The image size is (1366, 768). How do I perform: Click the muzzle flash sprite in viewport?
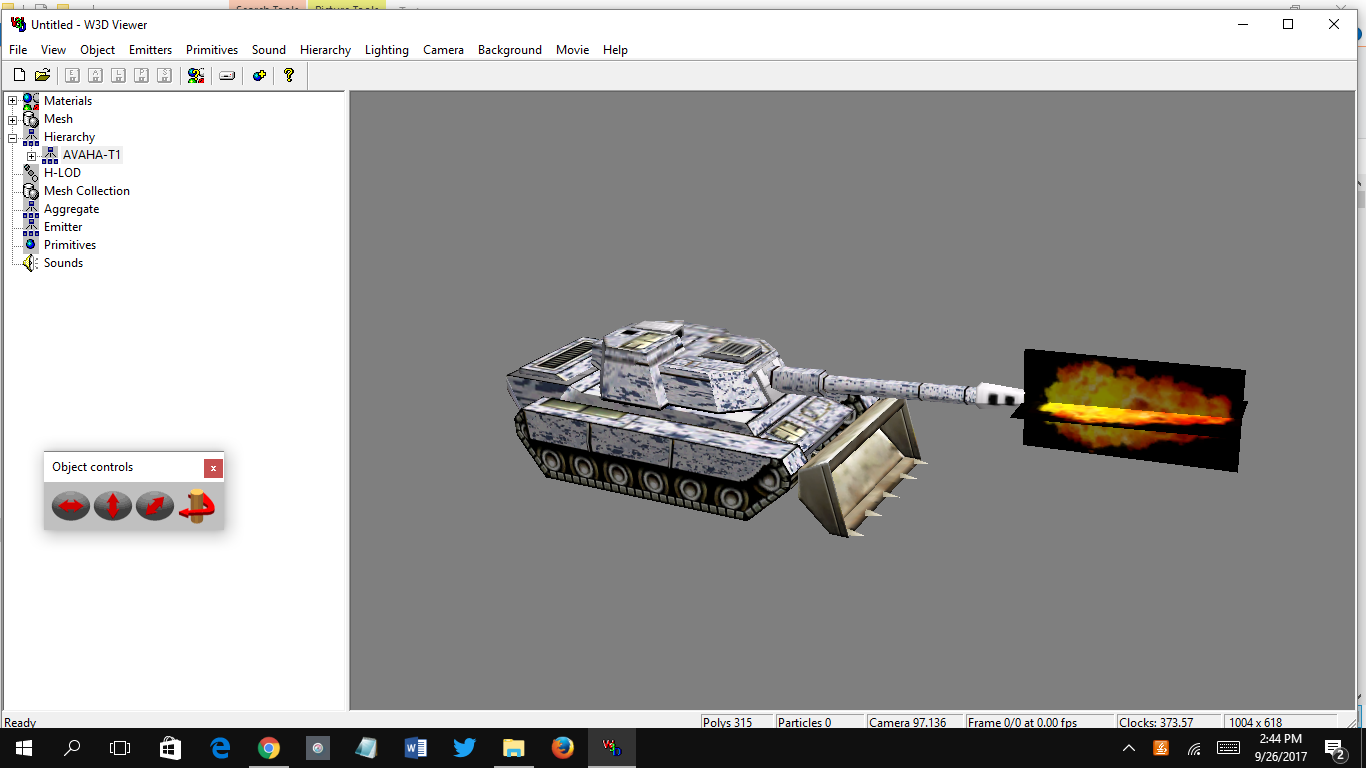pyautogui.click(x=1130, y=410)
